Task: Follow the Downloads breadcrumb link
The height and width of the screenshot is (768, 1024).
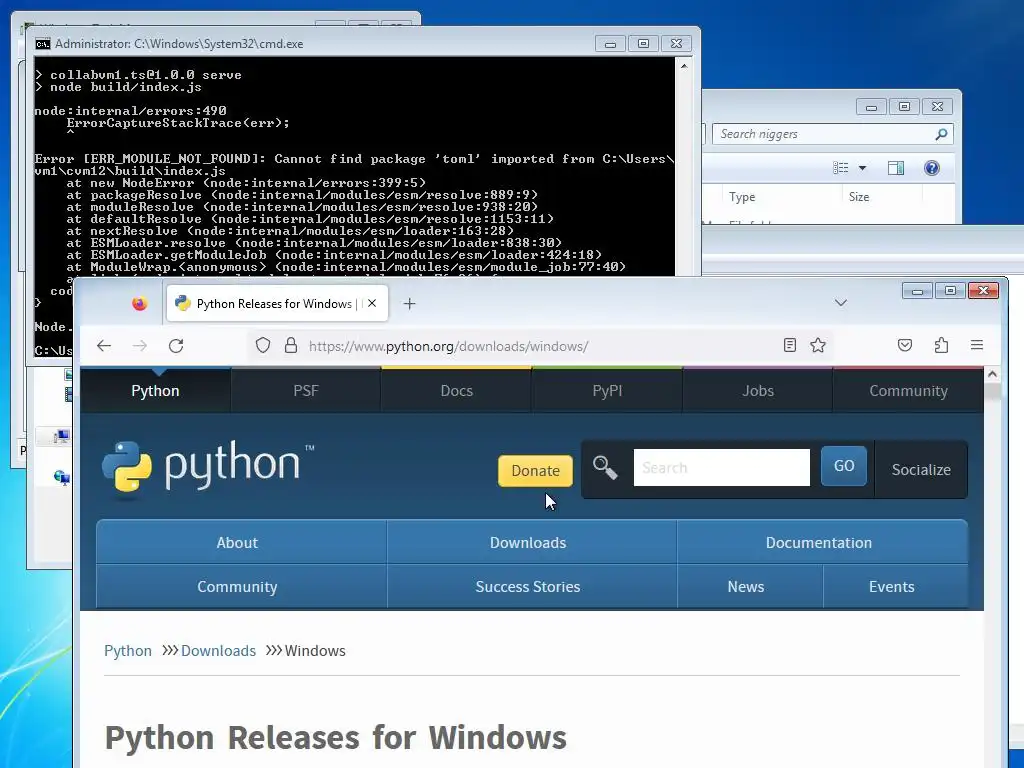Action: click(218, 650)
